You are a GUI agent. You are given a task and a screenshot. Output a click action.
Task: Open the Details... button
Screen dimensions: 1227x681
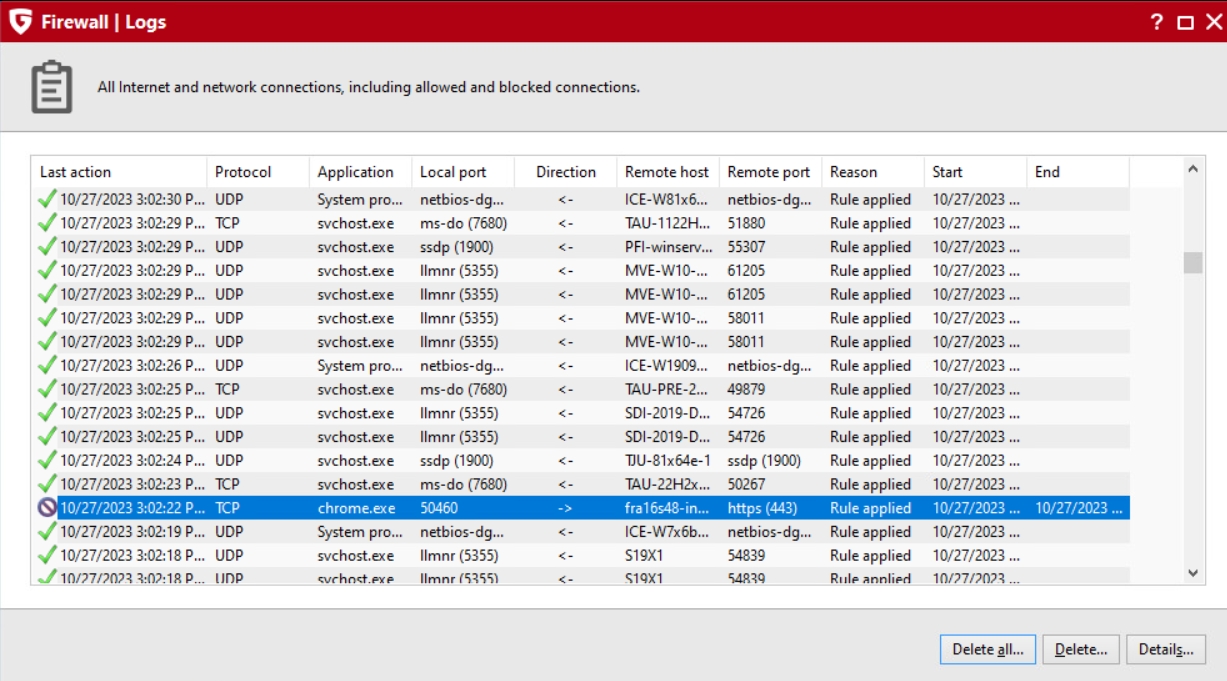[1166, 650]
